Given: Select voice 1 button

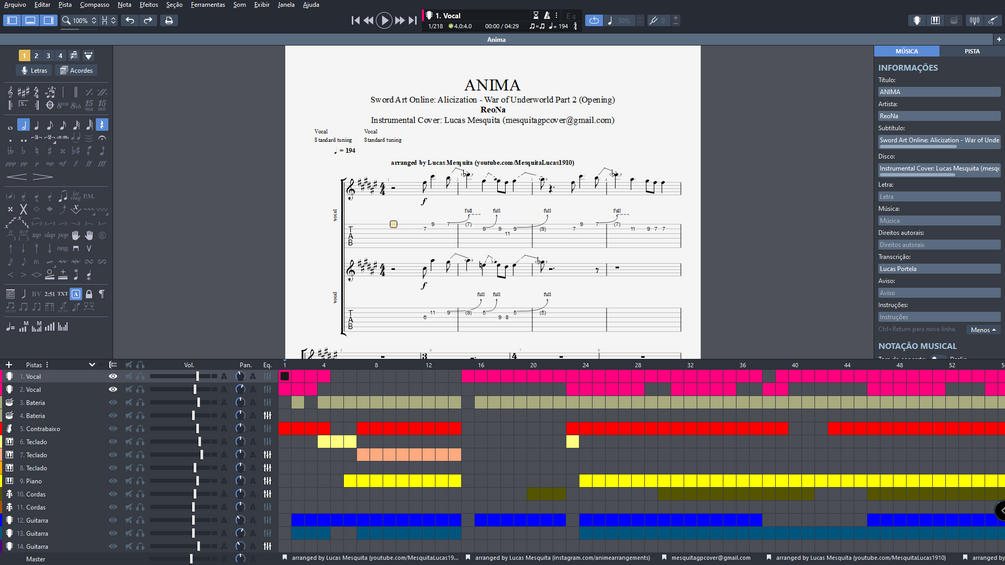Looking at the screenshot, I should (24, 56).
